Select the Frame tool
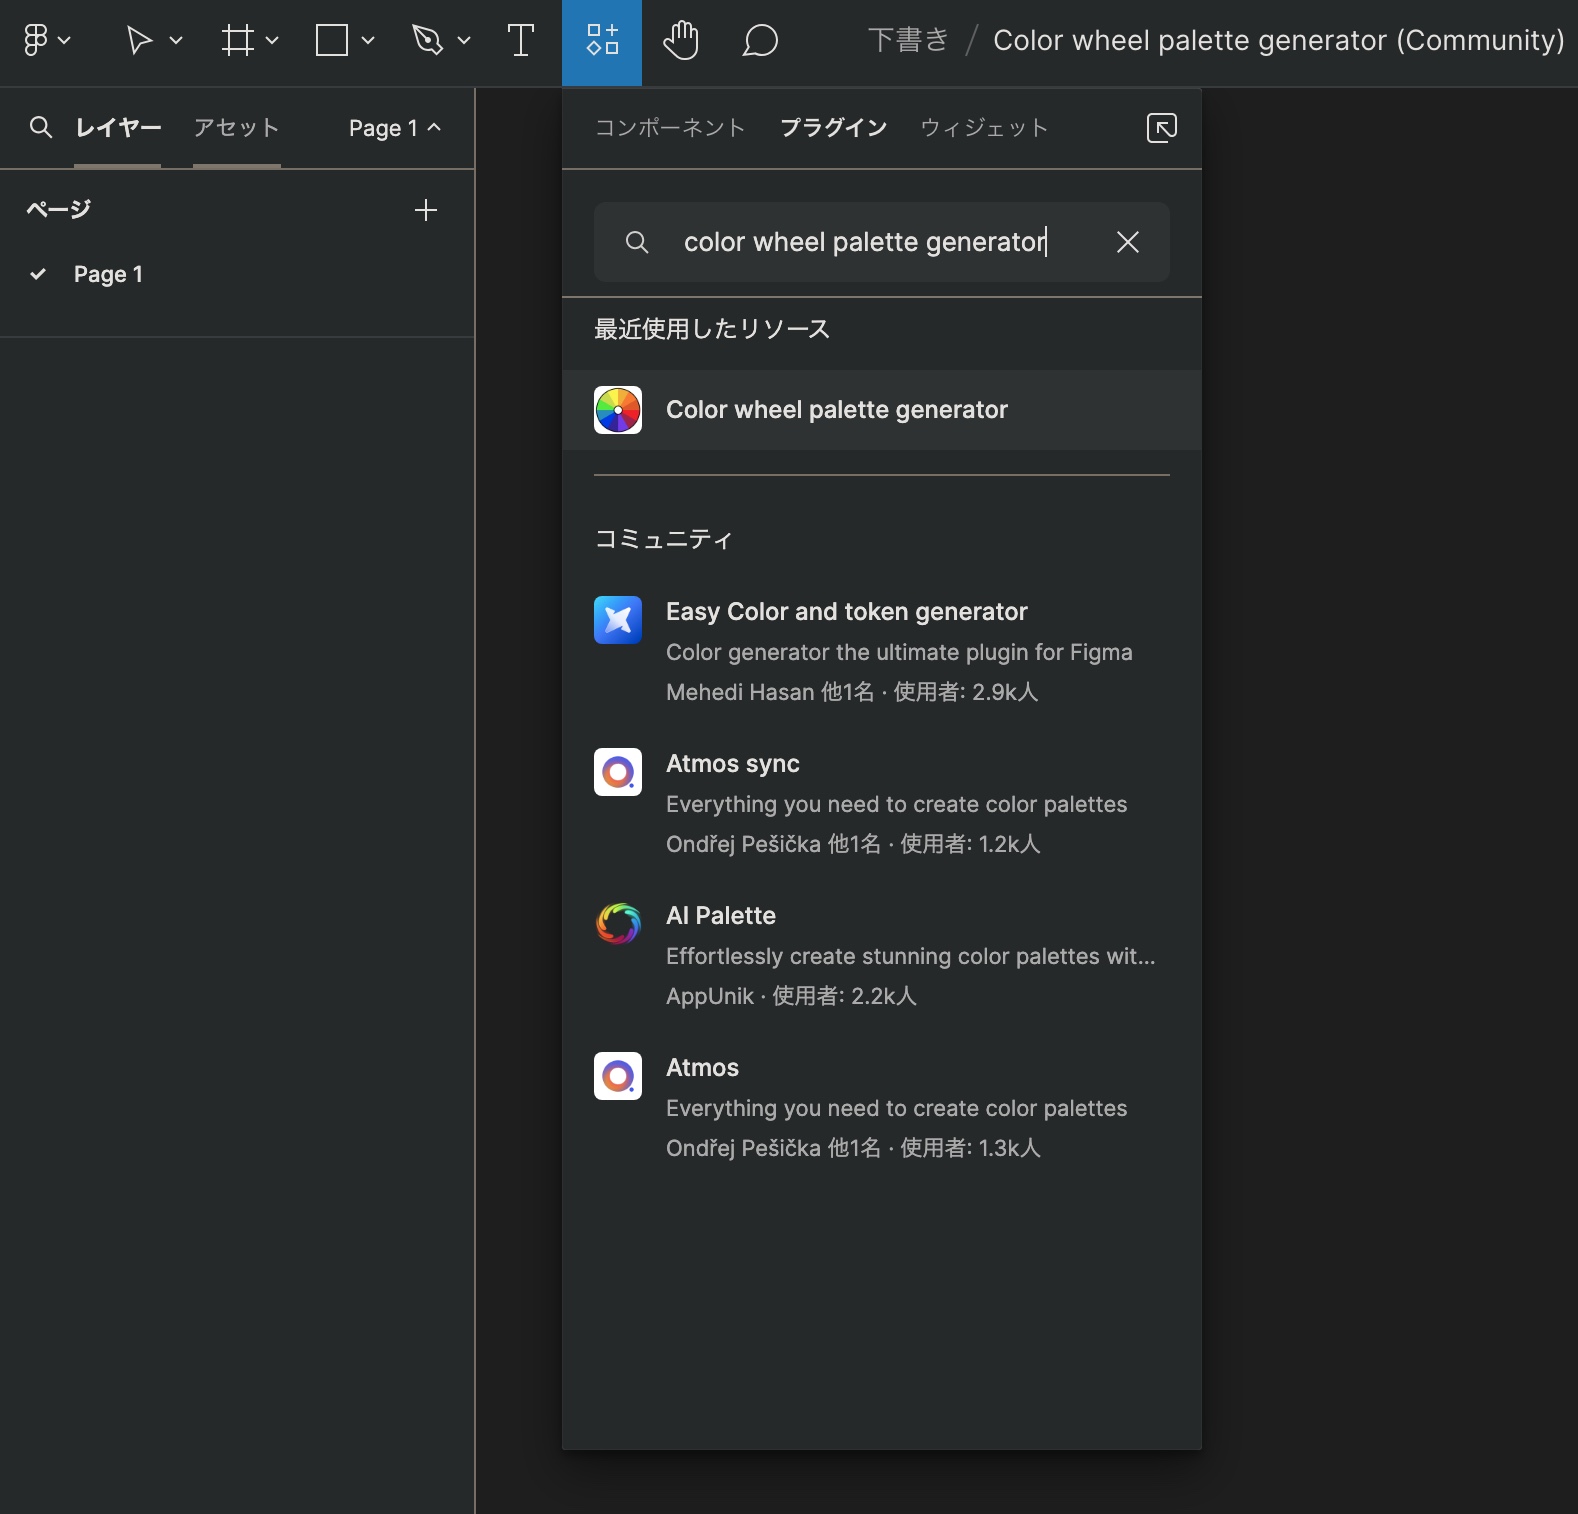This screenshot has width=1578, height=1514. [x=237, y=41]
